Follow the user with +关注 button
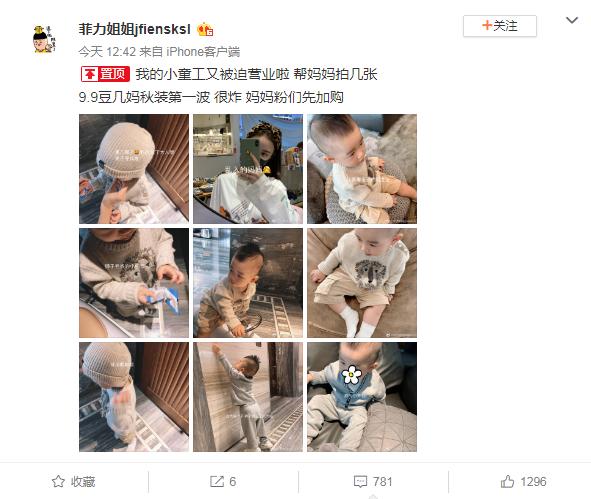The height and width of the screenshot is (499, 591). point(499,26)
